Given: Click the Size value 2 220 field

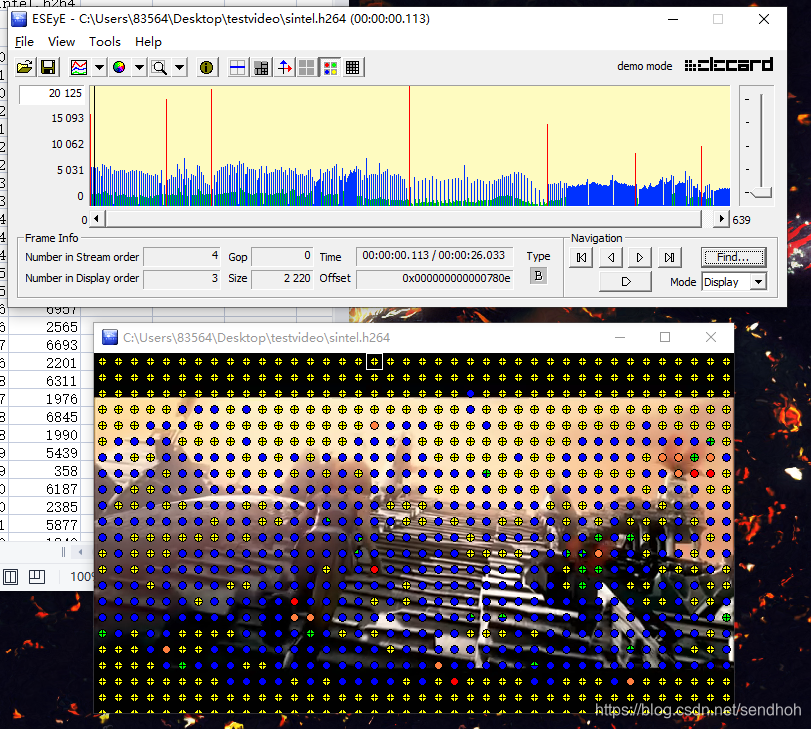Looking at the screenshot, I should click(x=282, y=278).
